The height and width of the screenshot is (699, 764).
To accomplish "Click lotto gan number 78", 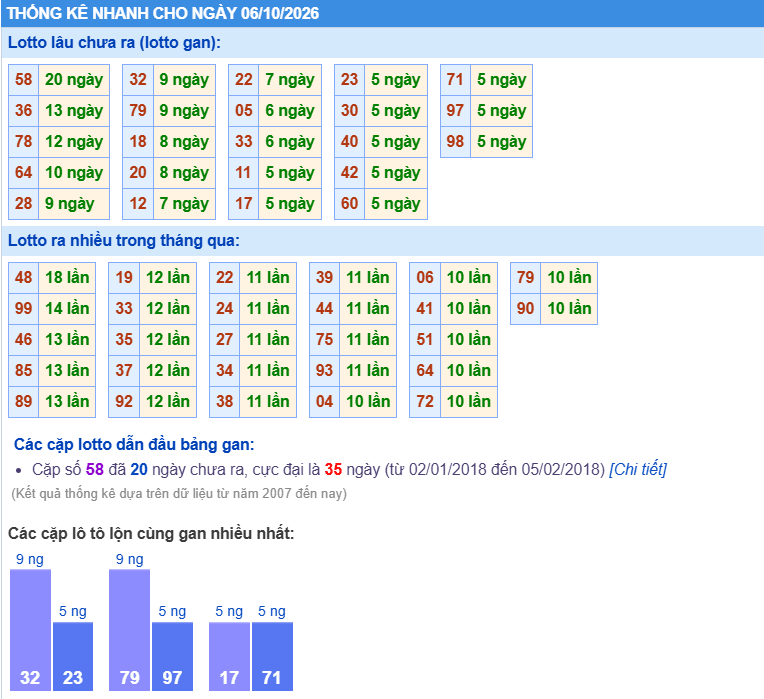I will point(23,142).
